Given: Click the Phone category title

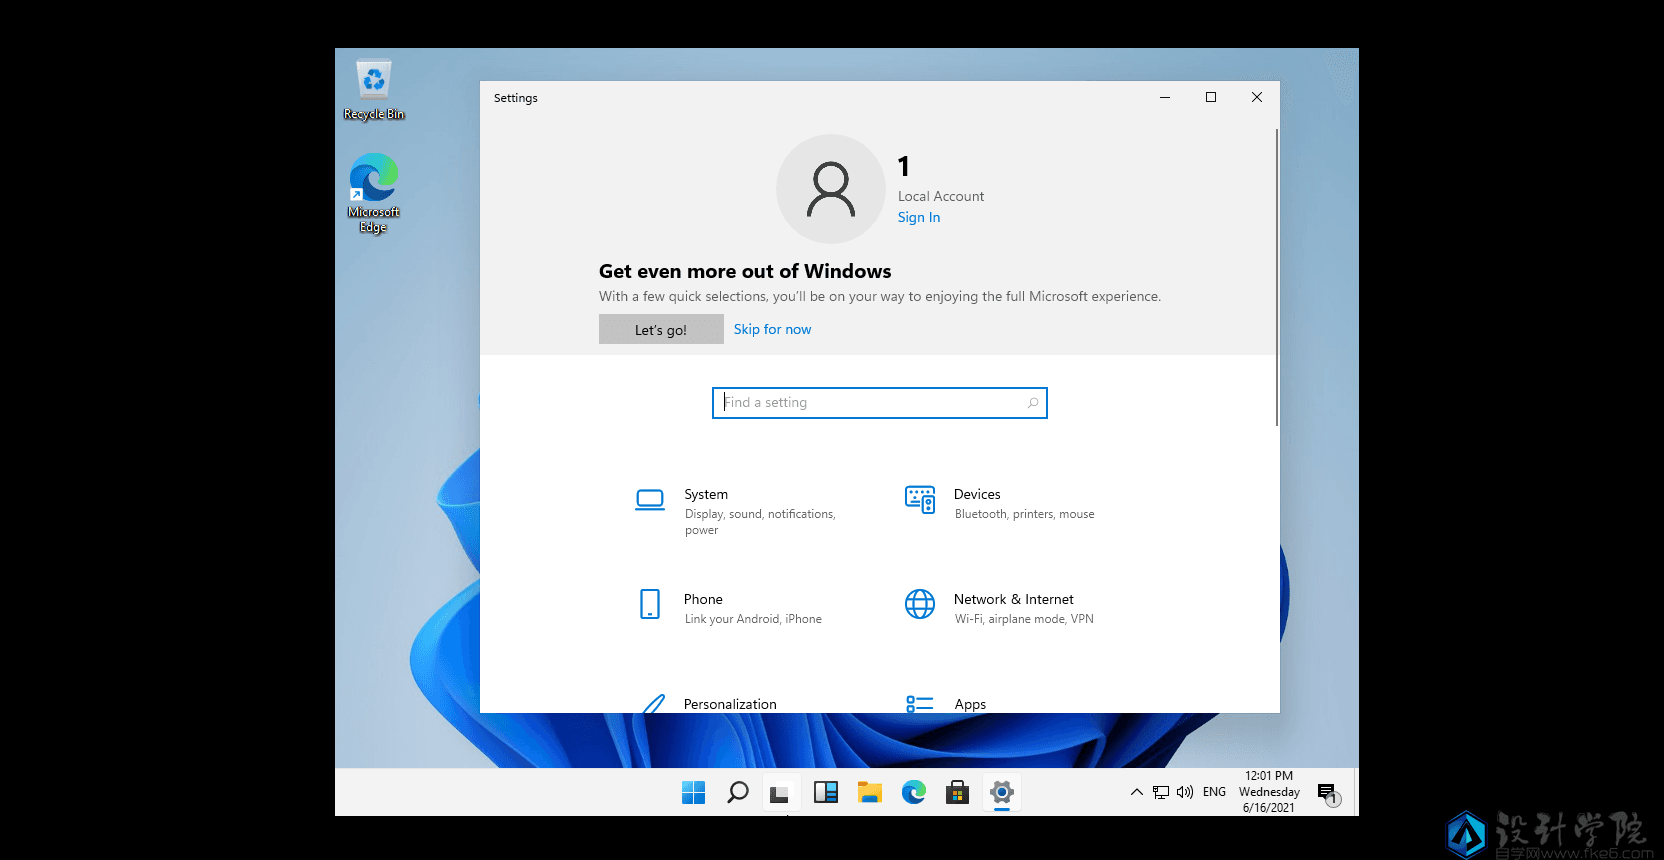Looking at the screenshot, I should click(x=703, y=599).
